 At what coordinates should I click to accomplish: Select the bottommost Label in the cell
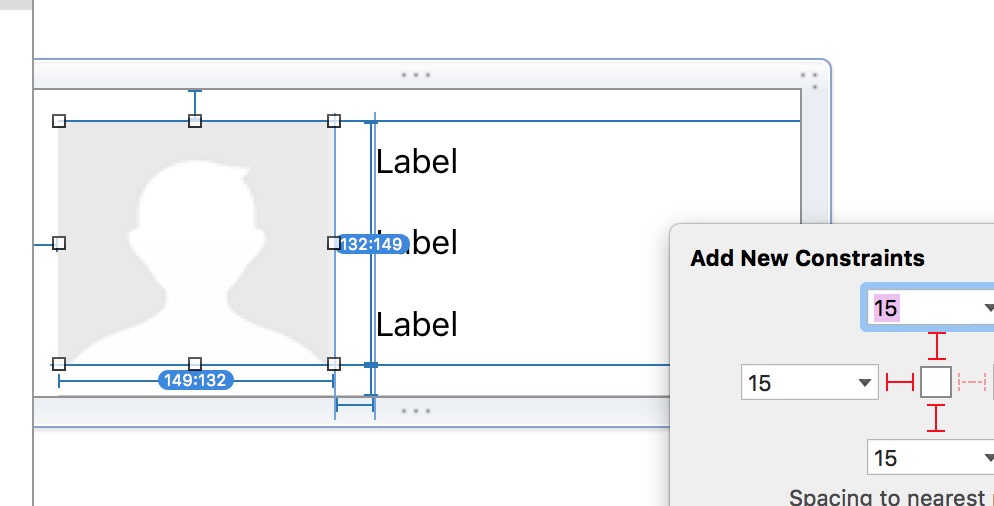[416, 324]
